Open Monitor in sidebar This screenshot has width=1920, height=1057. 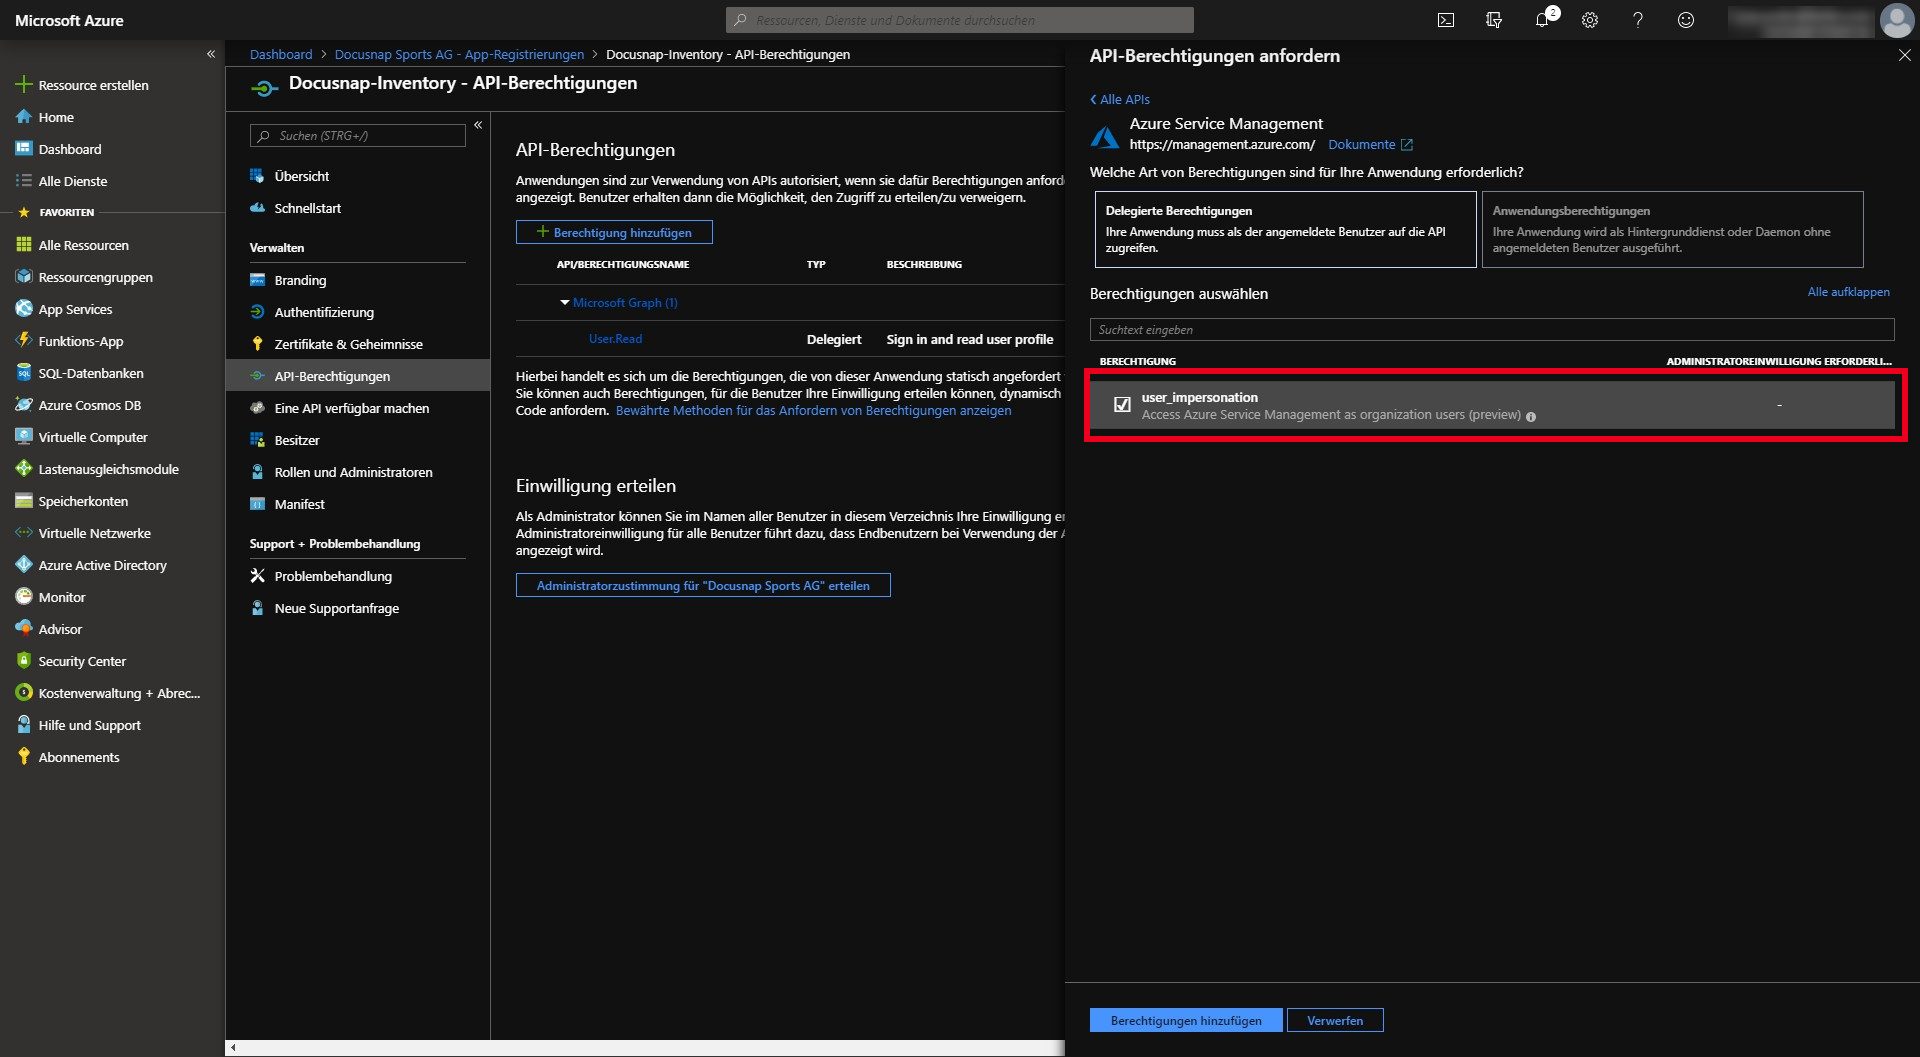point(61,597)
